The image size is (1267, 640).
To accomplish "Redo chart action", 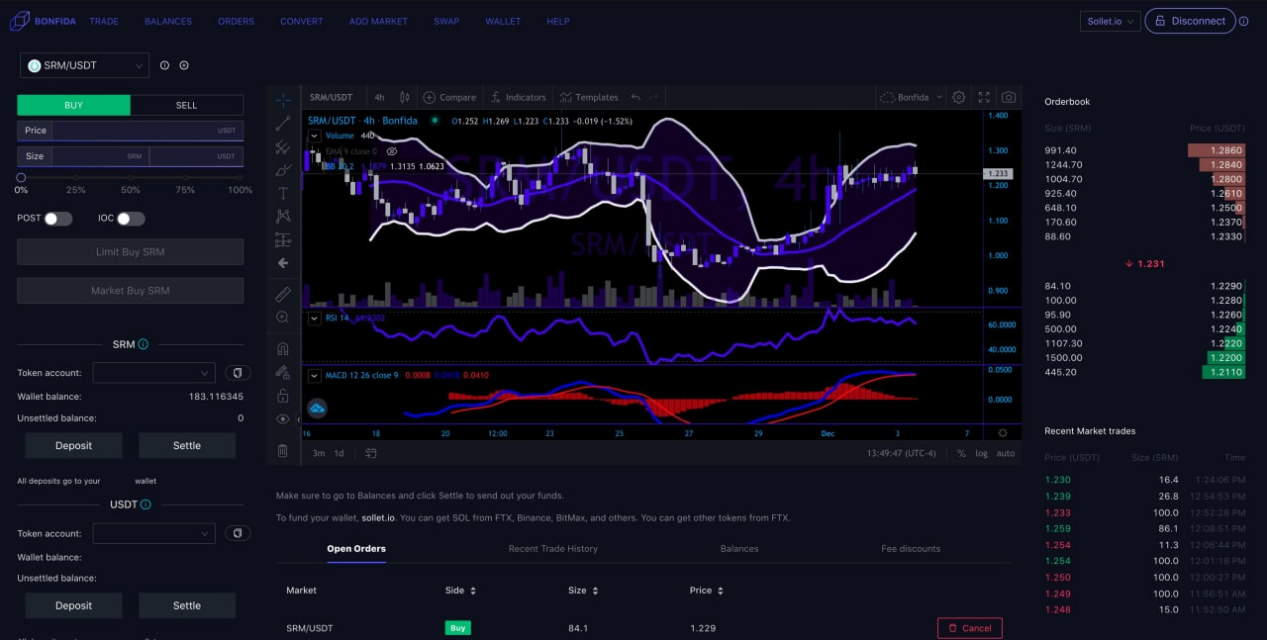I will click(655, 97).
